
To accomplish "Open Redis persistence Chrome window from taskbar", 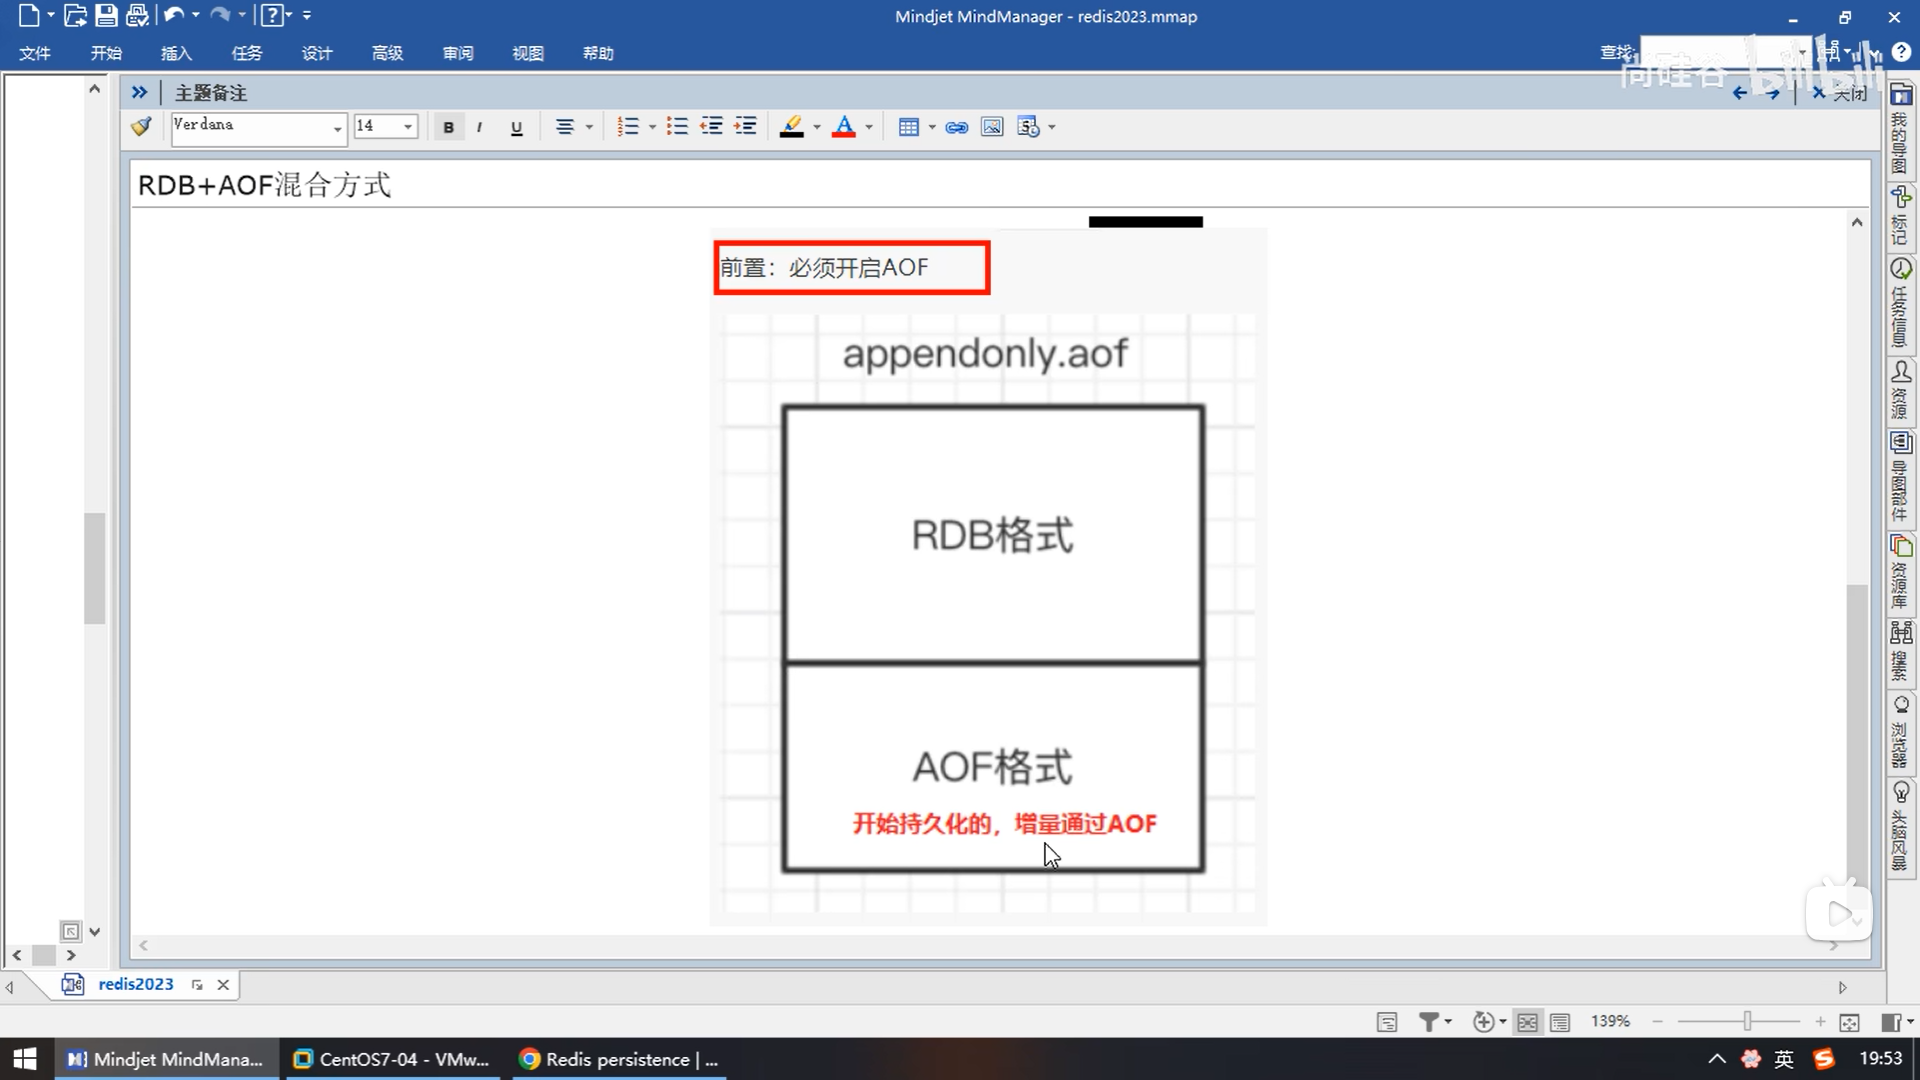I will (x=620, y=1059).
